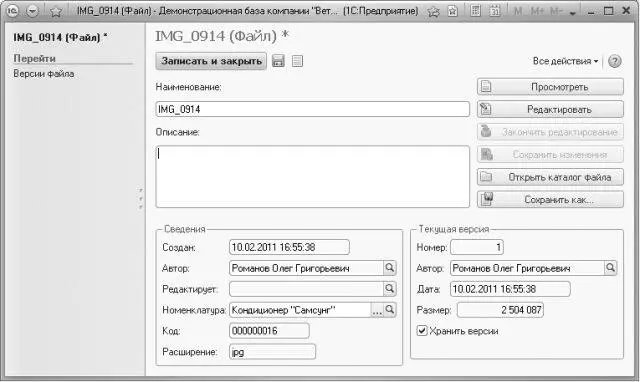The width and height of the screenshot is (640, 382).
Task: Toggle 'Хранить версии' checkbox
Action: (422, 331)
